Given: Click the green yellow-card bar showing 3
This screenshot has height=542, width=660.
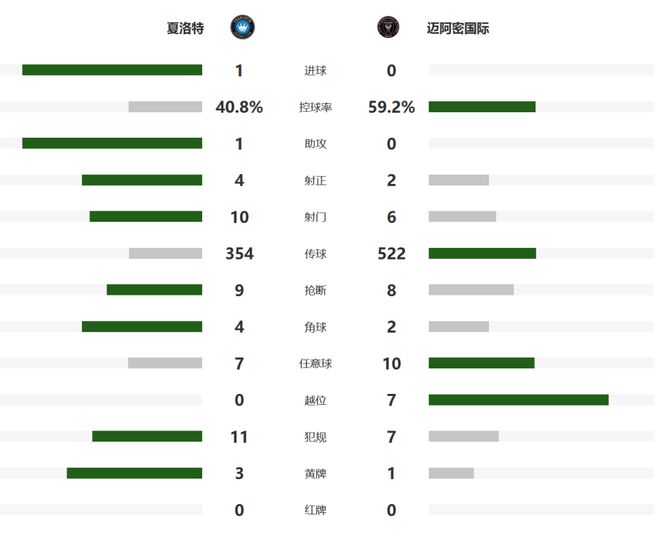Looking at the screenshot, I should 134,473.
